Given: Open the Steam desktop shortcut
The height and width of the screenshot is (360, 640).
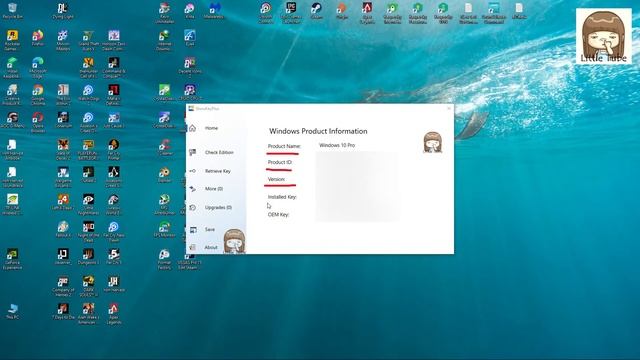Looking at the screenshot, I should (316, 11).
